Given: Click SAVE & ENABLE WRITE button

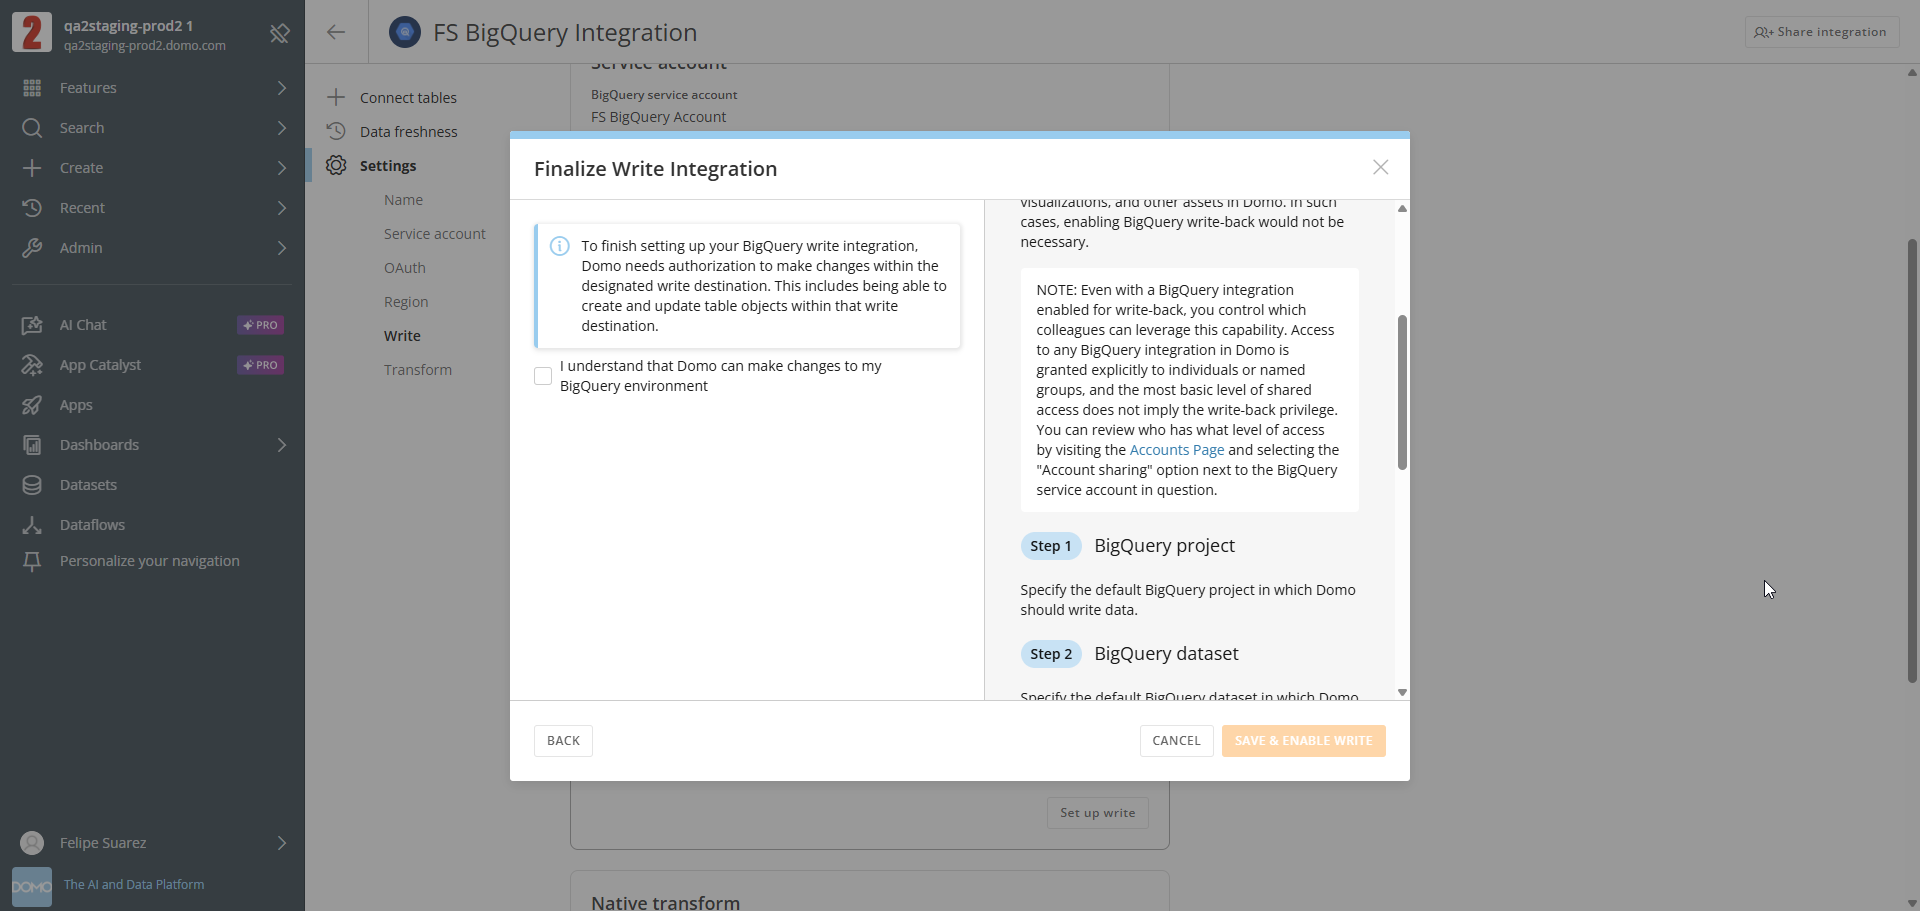Looking at the screenshot, I should pyautogui.click(x=1303, y=741).
